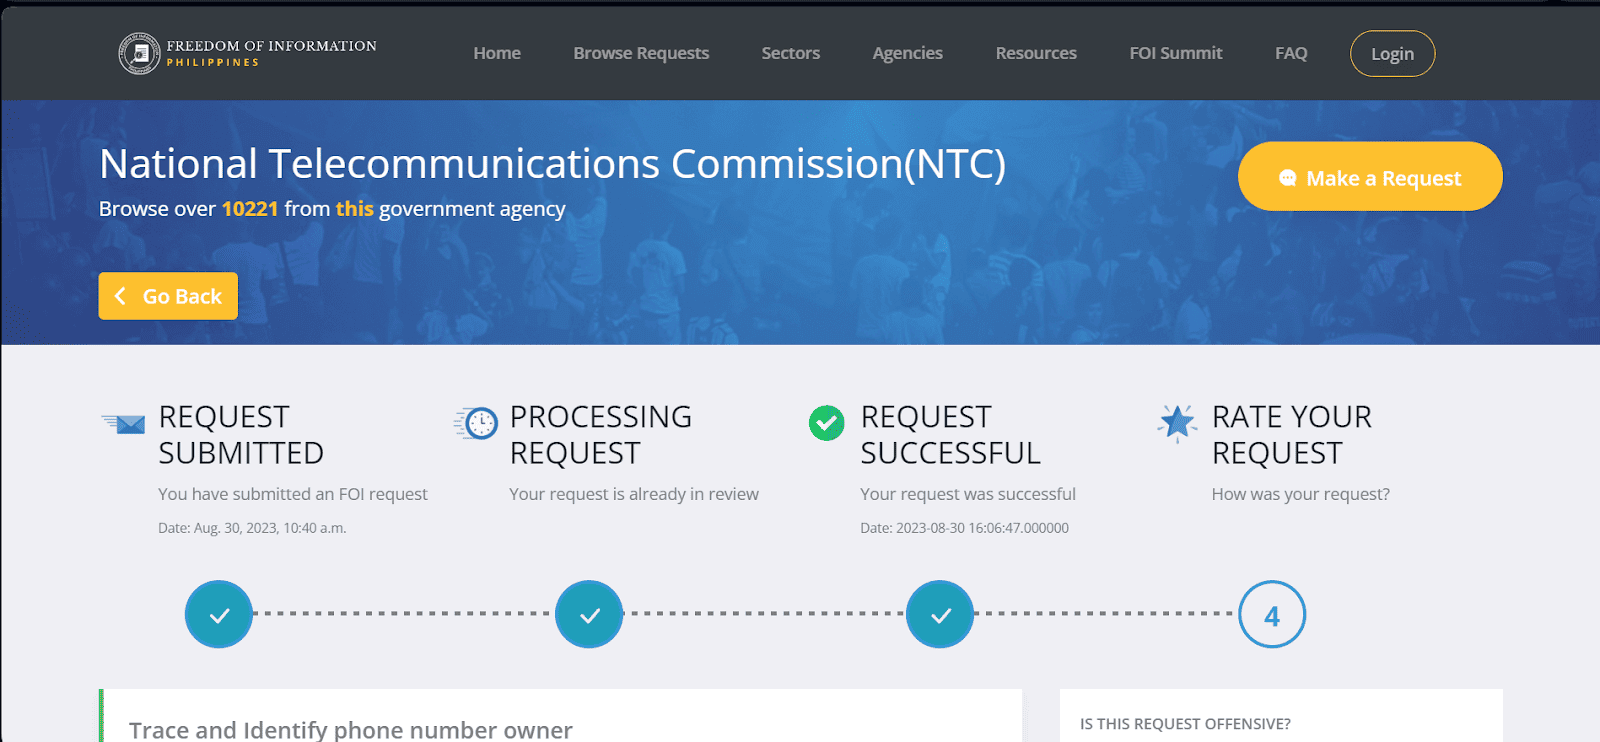Open the FAQ page
The width and height of the screenshot is (1600, 742).
coord(1291,53)
